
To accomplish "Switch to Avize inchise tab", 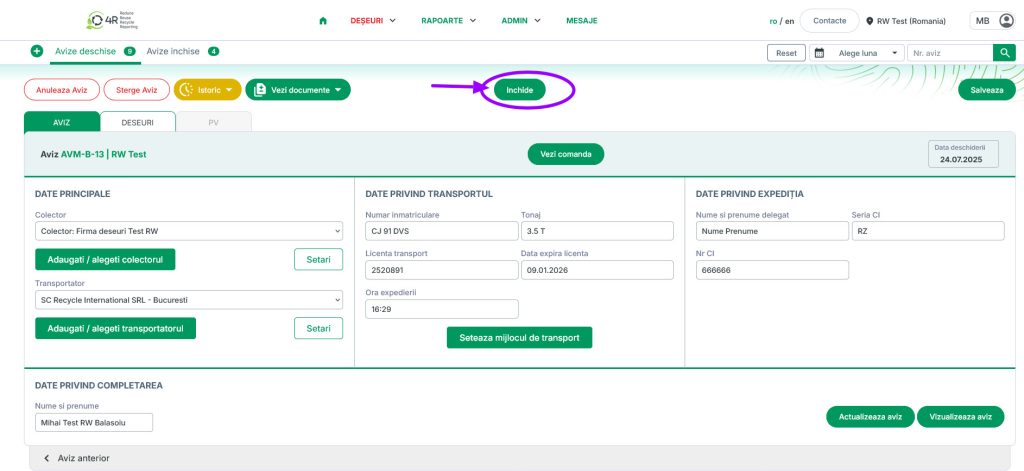I will click(x=173, y=51).
